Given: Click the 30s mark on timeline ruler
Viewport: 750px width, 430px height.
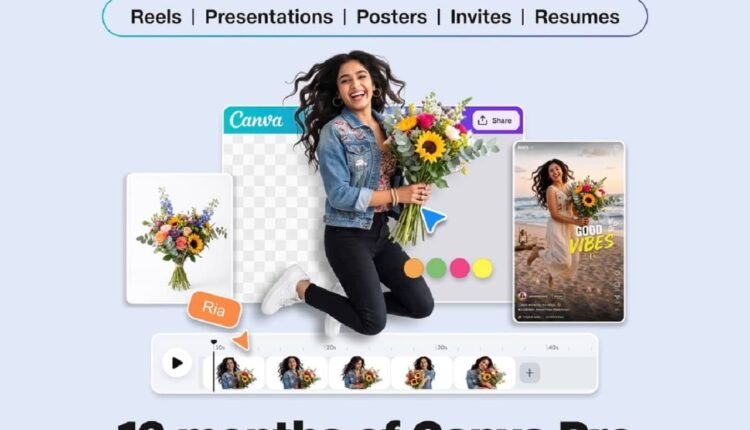Looking at the screenshot, I should click(441, 348).
